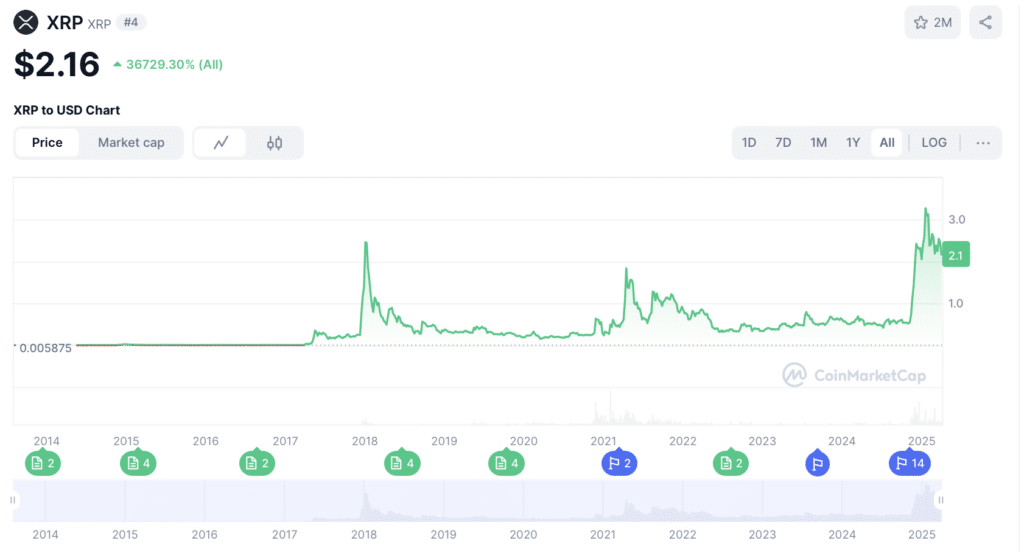Click the 2018 price peak on the chart
The width and height of the screenshot is (1024, 552).
pos(366,243)
